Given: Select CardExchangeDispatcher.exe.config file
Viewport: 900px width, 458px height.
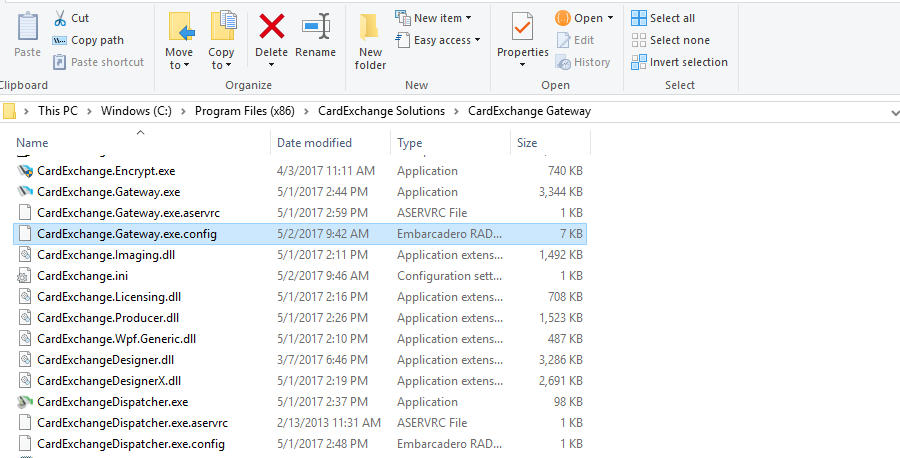Looking at the screenshot, I should coord(300,444).
